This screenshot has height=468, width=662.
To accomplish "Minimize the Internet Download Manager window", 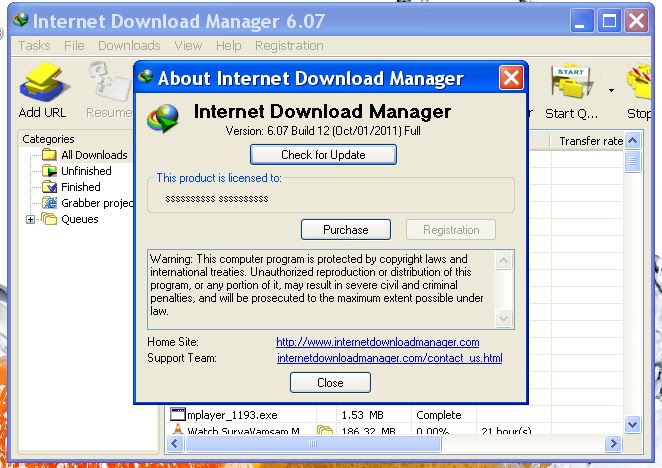I will [582, 20].
